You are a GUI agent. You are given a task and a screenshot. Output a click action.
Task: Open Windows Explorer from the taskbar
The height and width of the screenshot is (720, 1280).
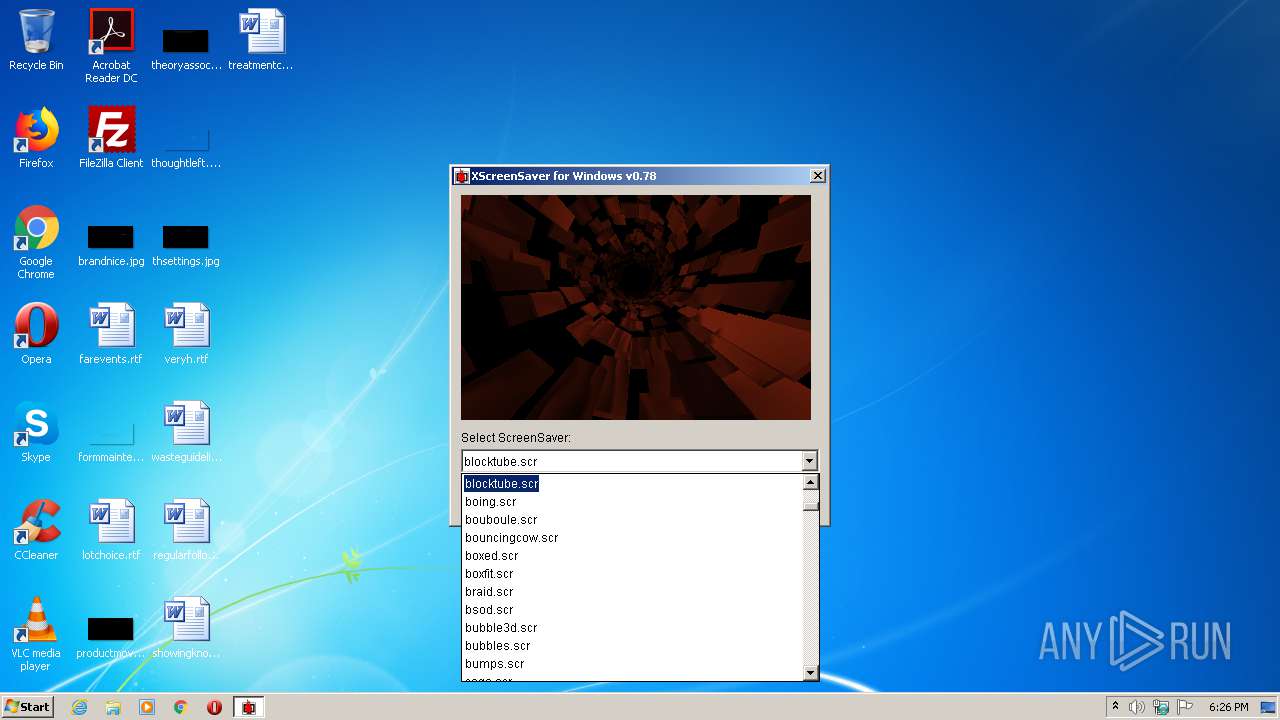[113, 707]
